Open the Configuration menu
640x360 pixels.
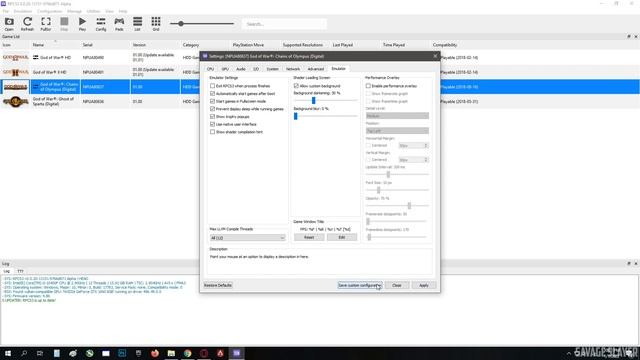pos(49,11)
